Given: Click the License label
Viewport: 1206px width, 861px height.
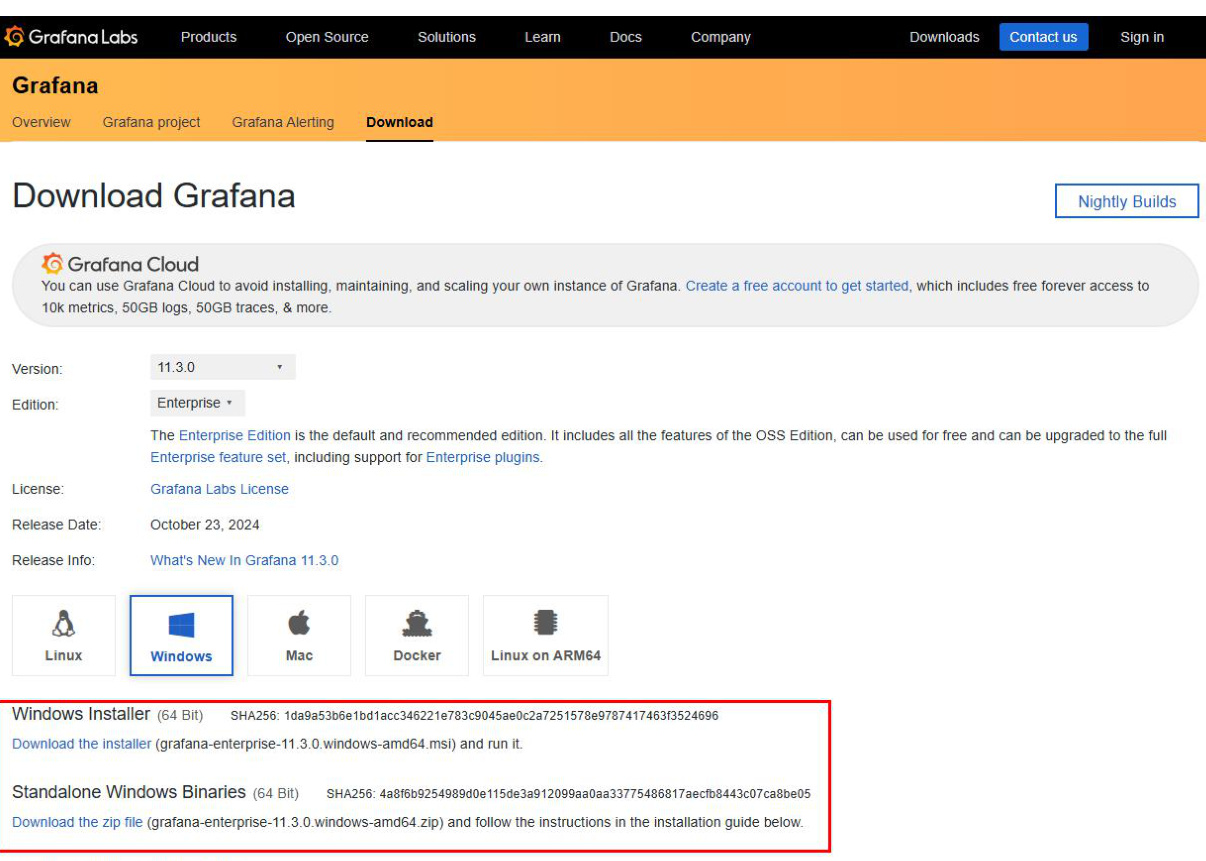Looking at the screenshot, I should click(x=38, y=489).
